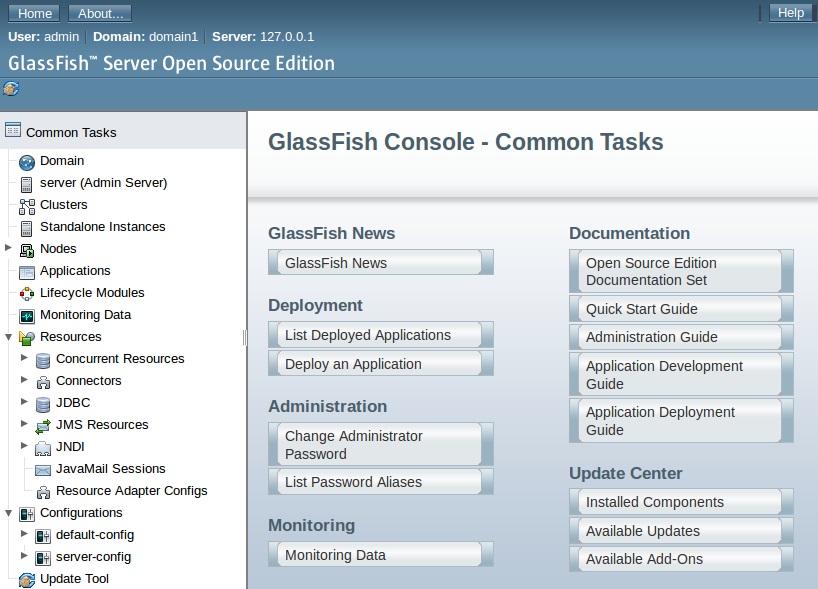Screen dimensions: 818x589
Task: Expand the Concurrent Resources node
Action: tap(24, 357)
